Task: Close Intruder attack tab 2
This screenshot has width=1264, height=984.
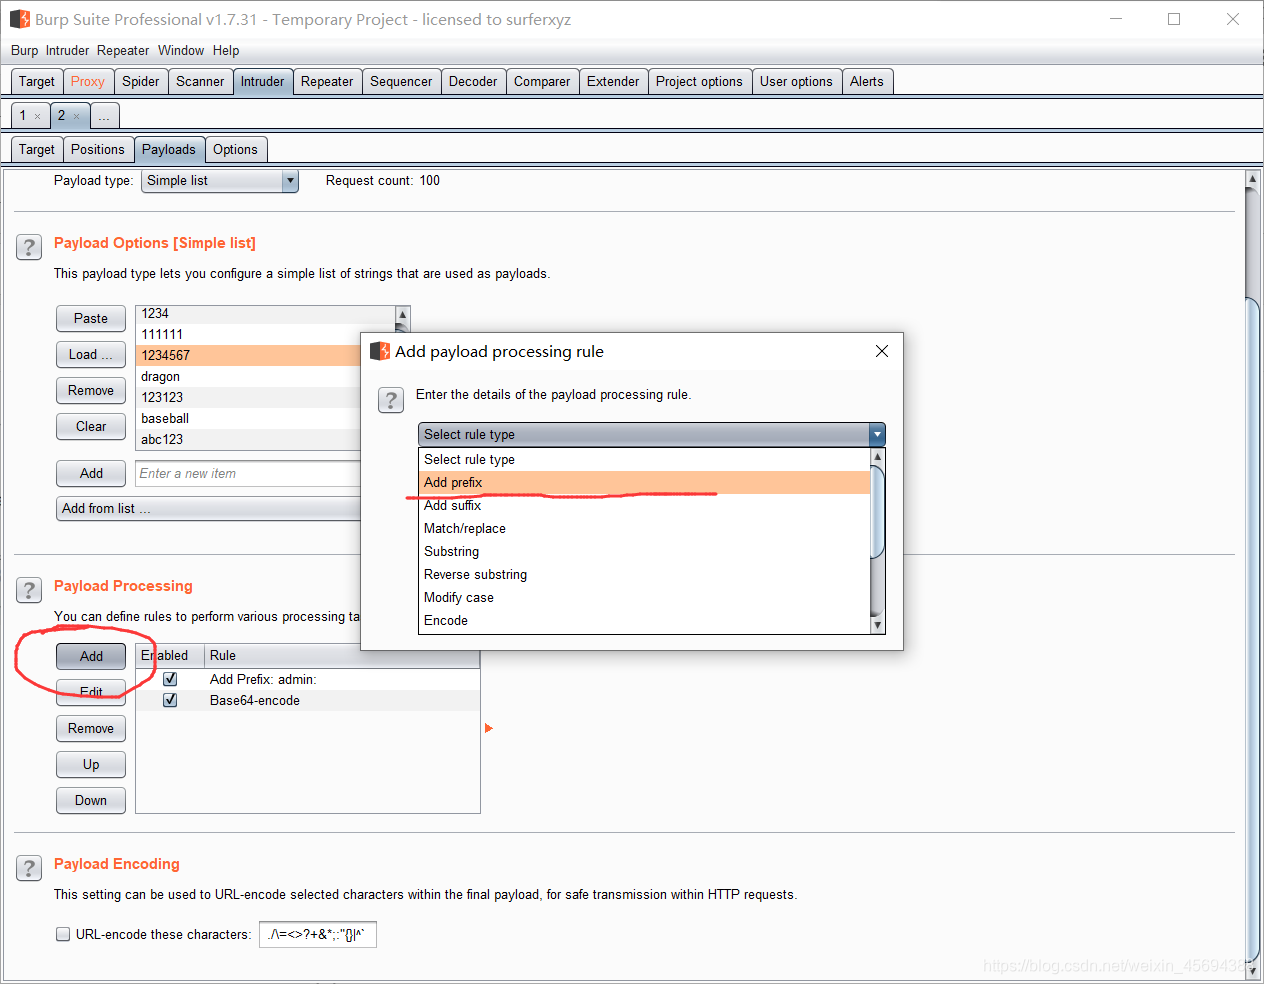Action: [76, 117]
